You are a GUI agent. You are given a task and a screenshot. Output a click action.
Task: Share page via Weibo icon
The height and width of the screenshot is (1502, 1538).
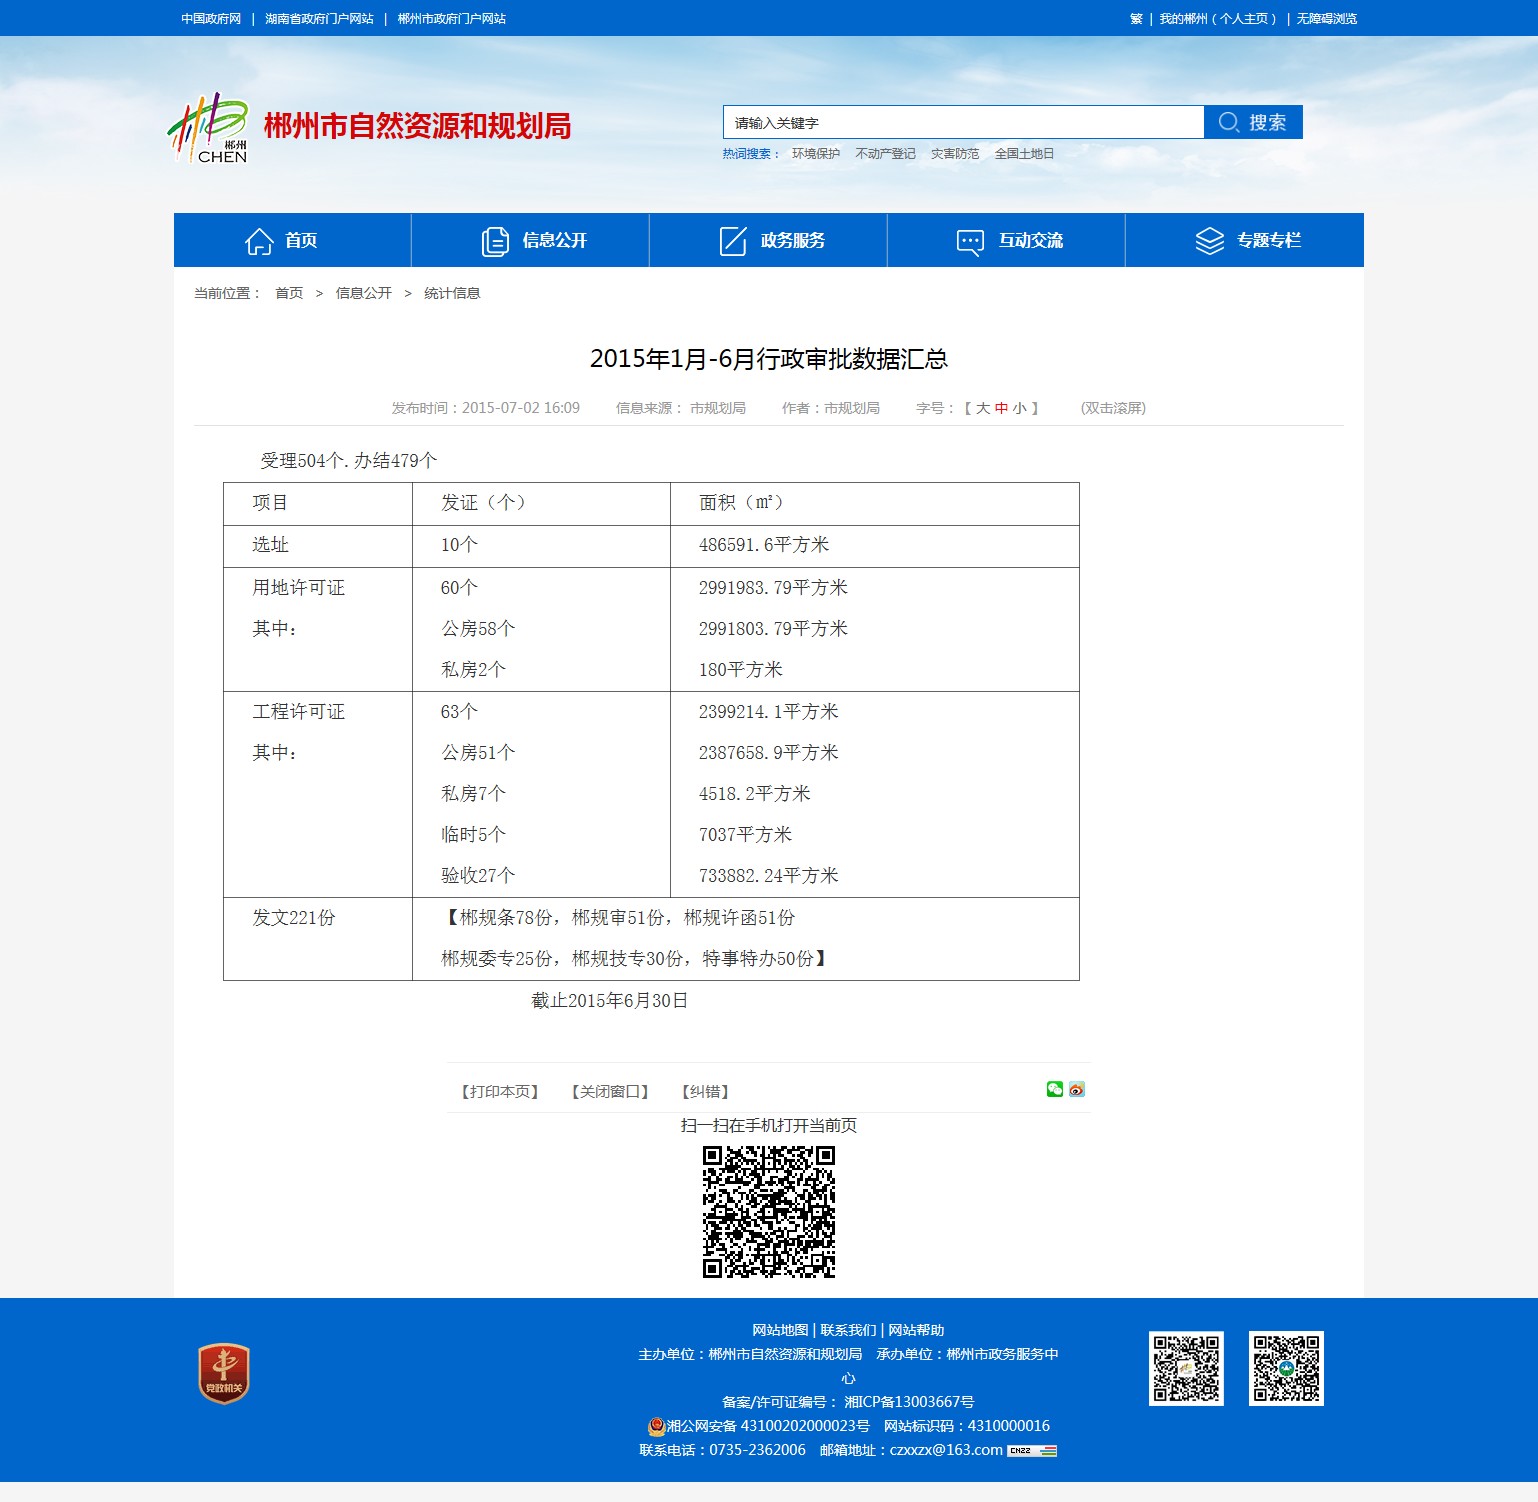[1077, 1089]
